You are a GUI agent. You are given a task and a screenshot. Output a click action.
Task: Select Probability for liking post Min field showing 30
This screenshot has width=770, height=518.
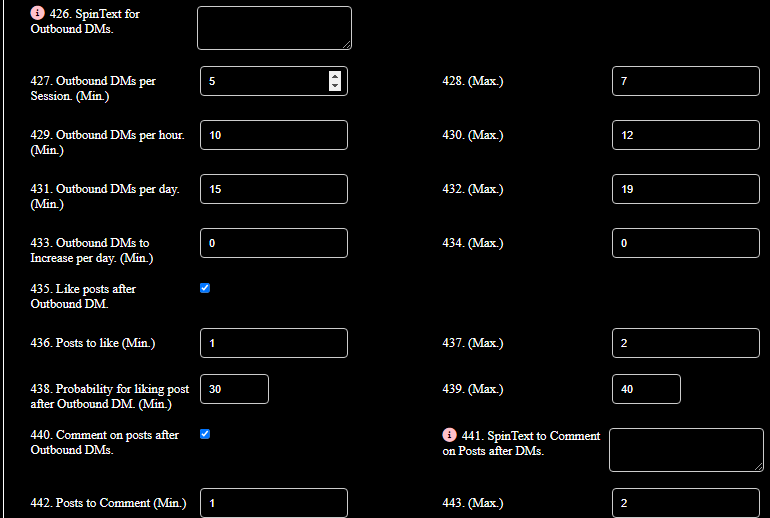tap(234, 389)
